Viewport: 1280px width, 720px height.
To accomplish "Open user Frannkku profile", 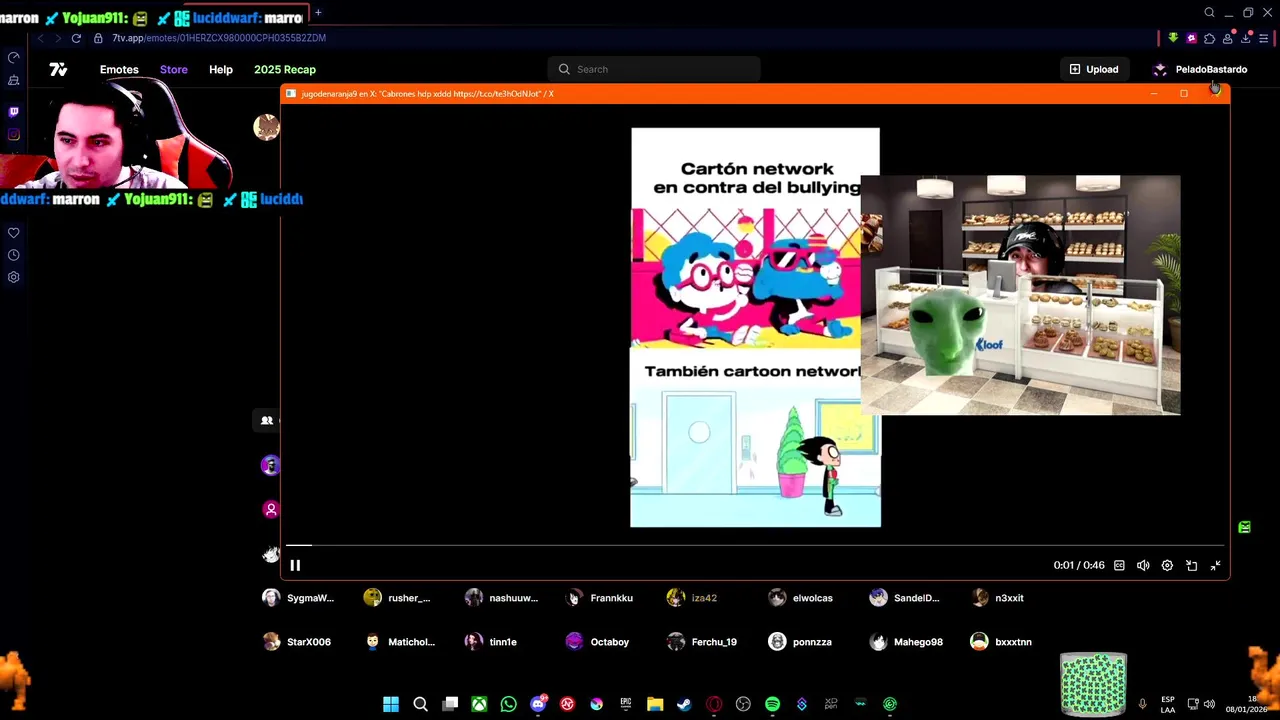I will (x=599, y=598).
